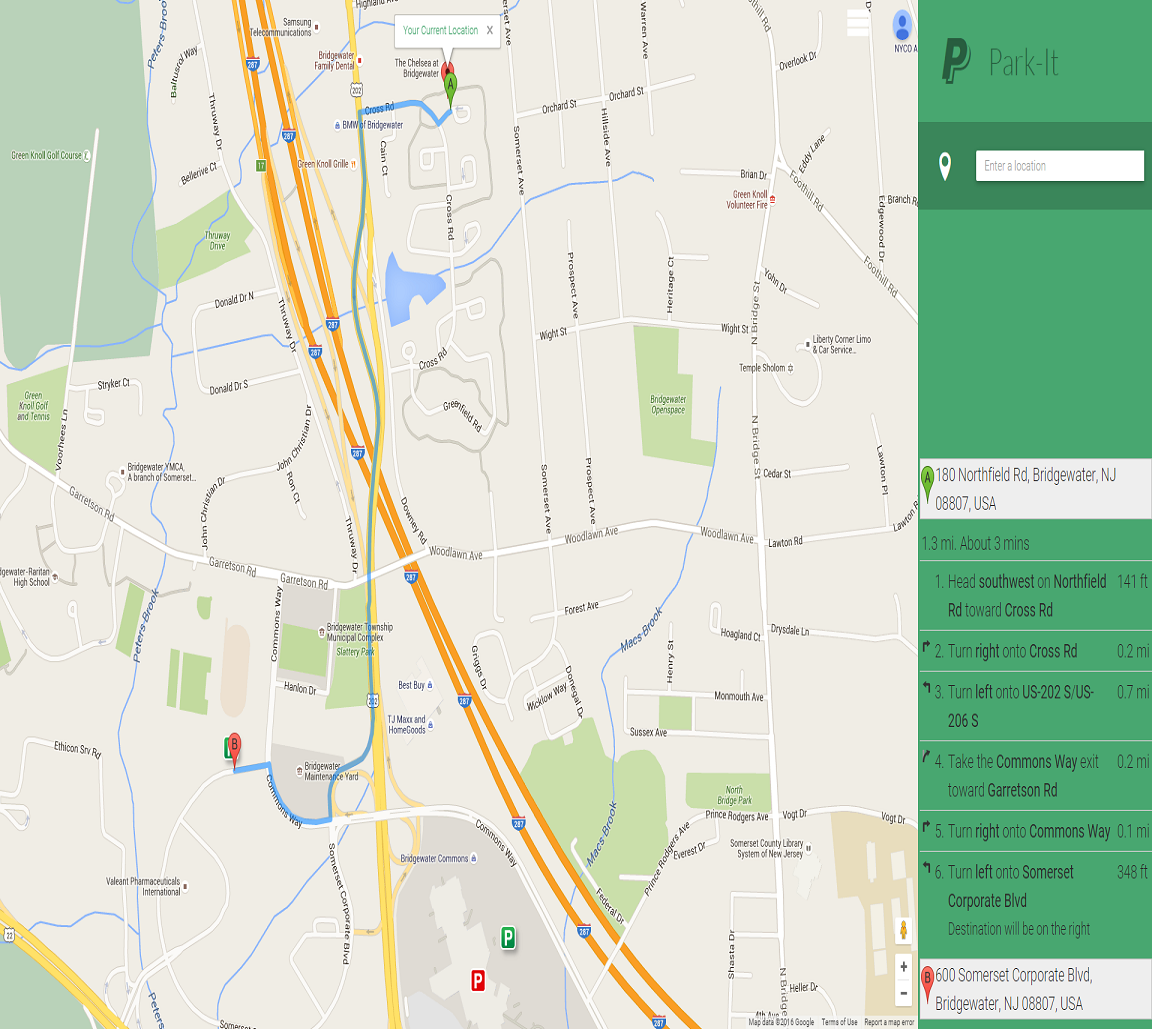The image size is (1152, 1029).
Task: Click the green A start marker on map
Action: (450, 89)
